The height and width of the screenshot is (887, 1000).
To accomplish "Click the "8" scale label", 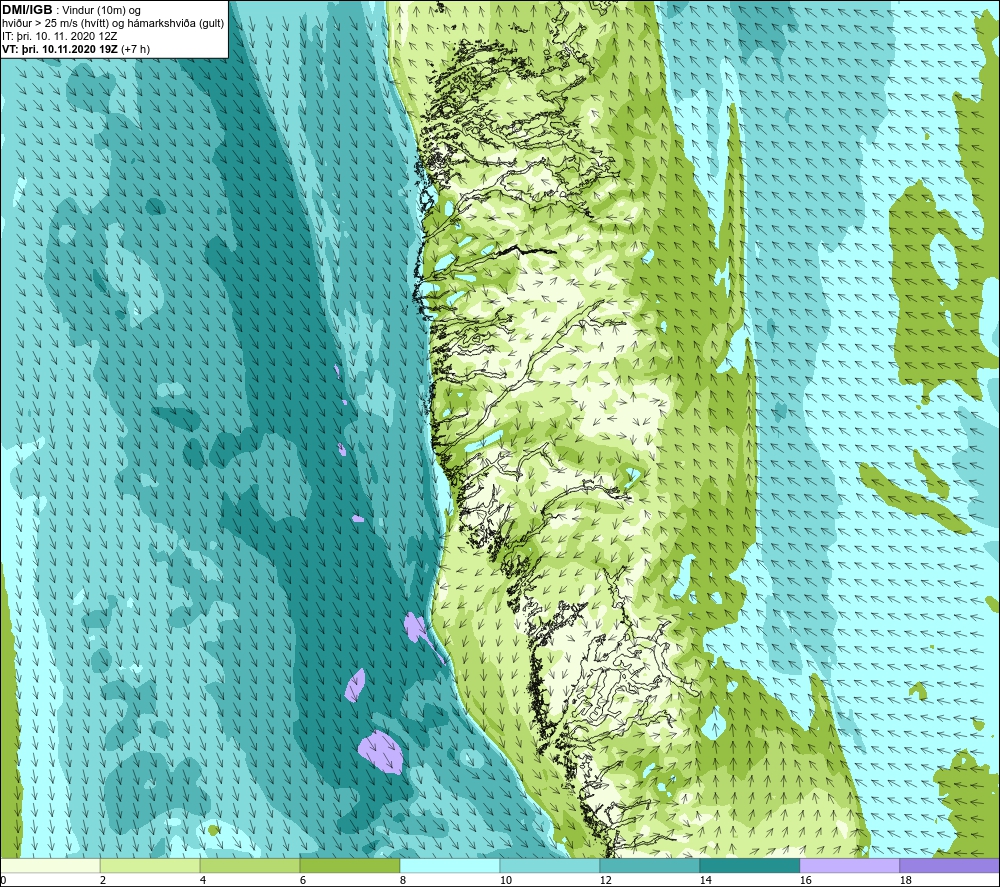I will [403, 880].
